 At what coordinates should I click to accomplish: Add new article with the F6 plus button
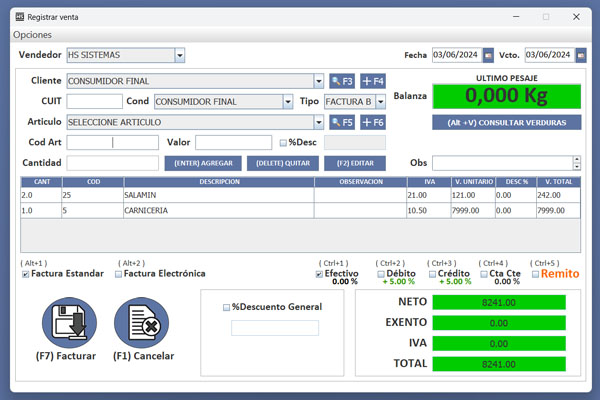(x=373, y=122)
